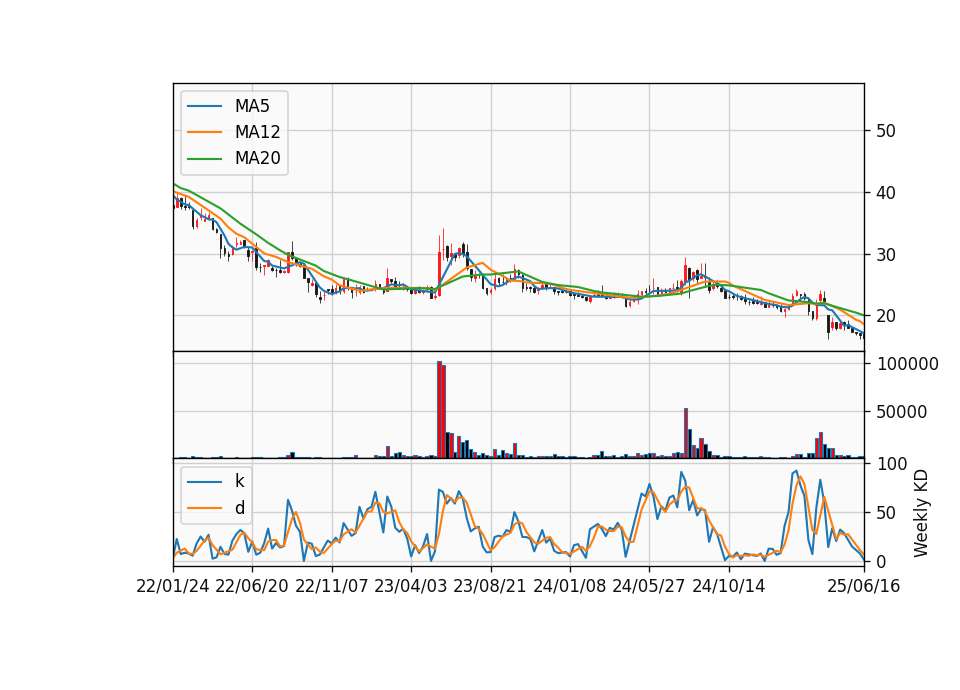The width and height of the screenshot is (960, 690).
Task: Click the Weekly KD axis title
Action: click(921, 514)
